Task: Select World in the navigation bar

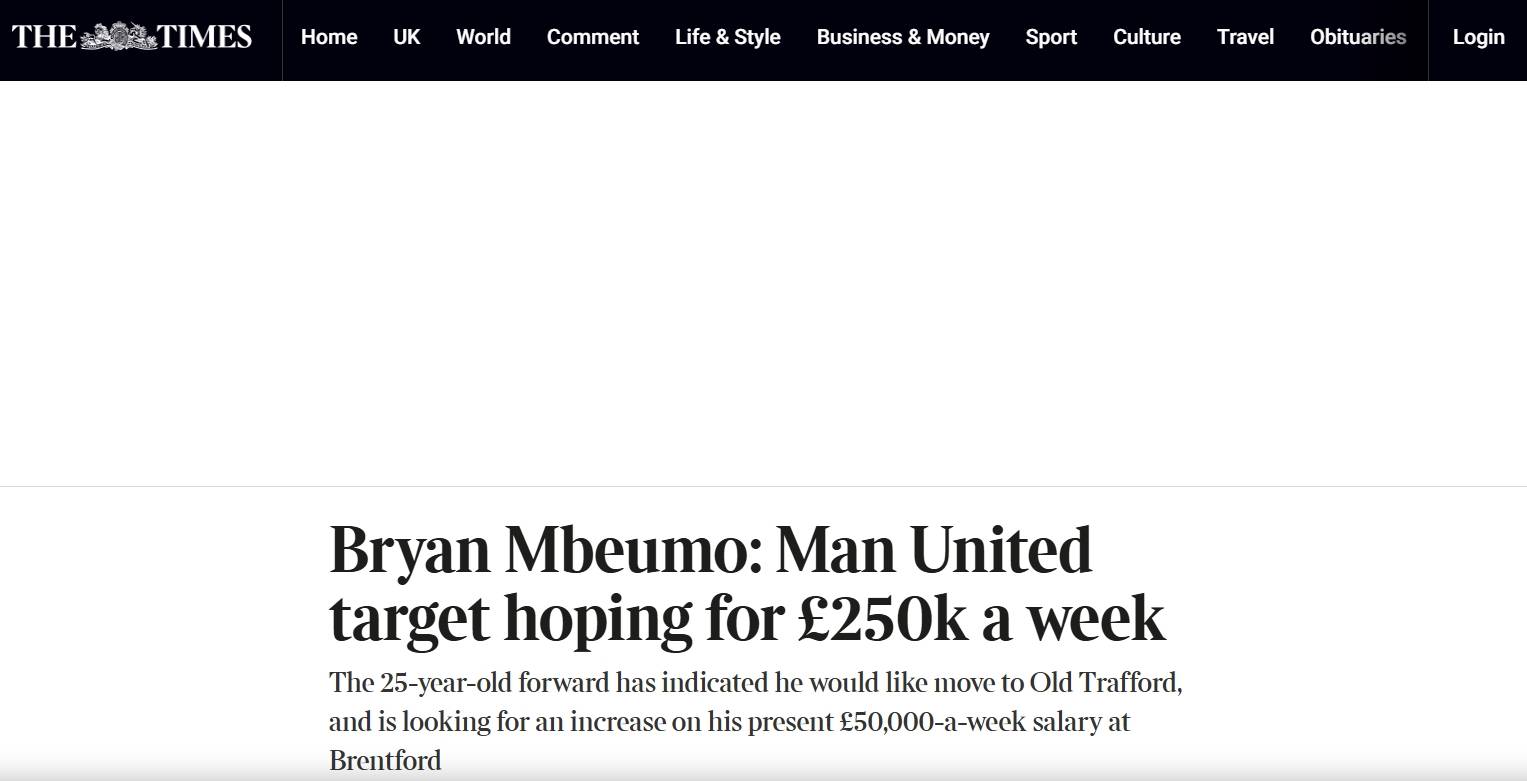Action: click(483, 37)
